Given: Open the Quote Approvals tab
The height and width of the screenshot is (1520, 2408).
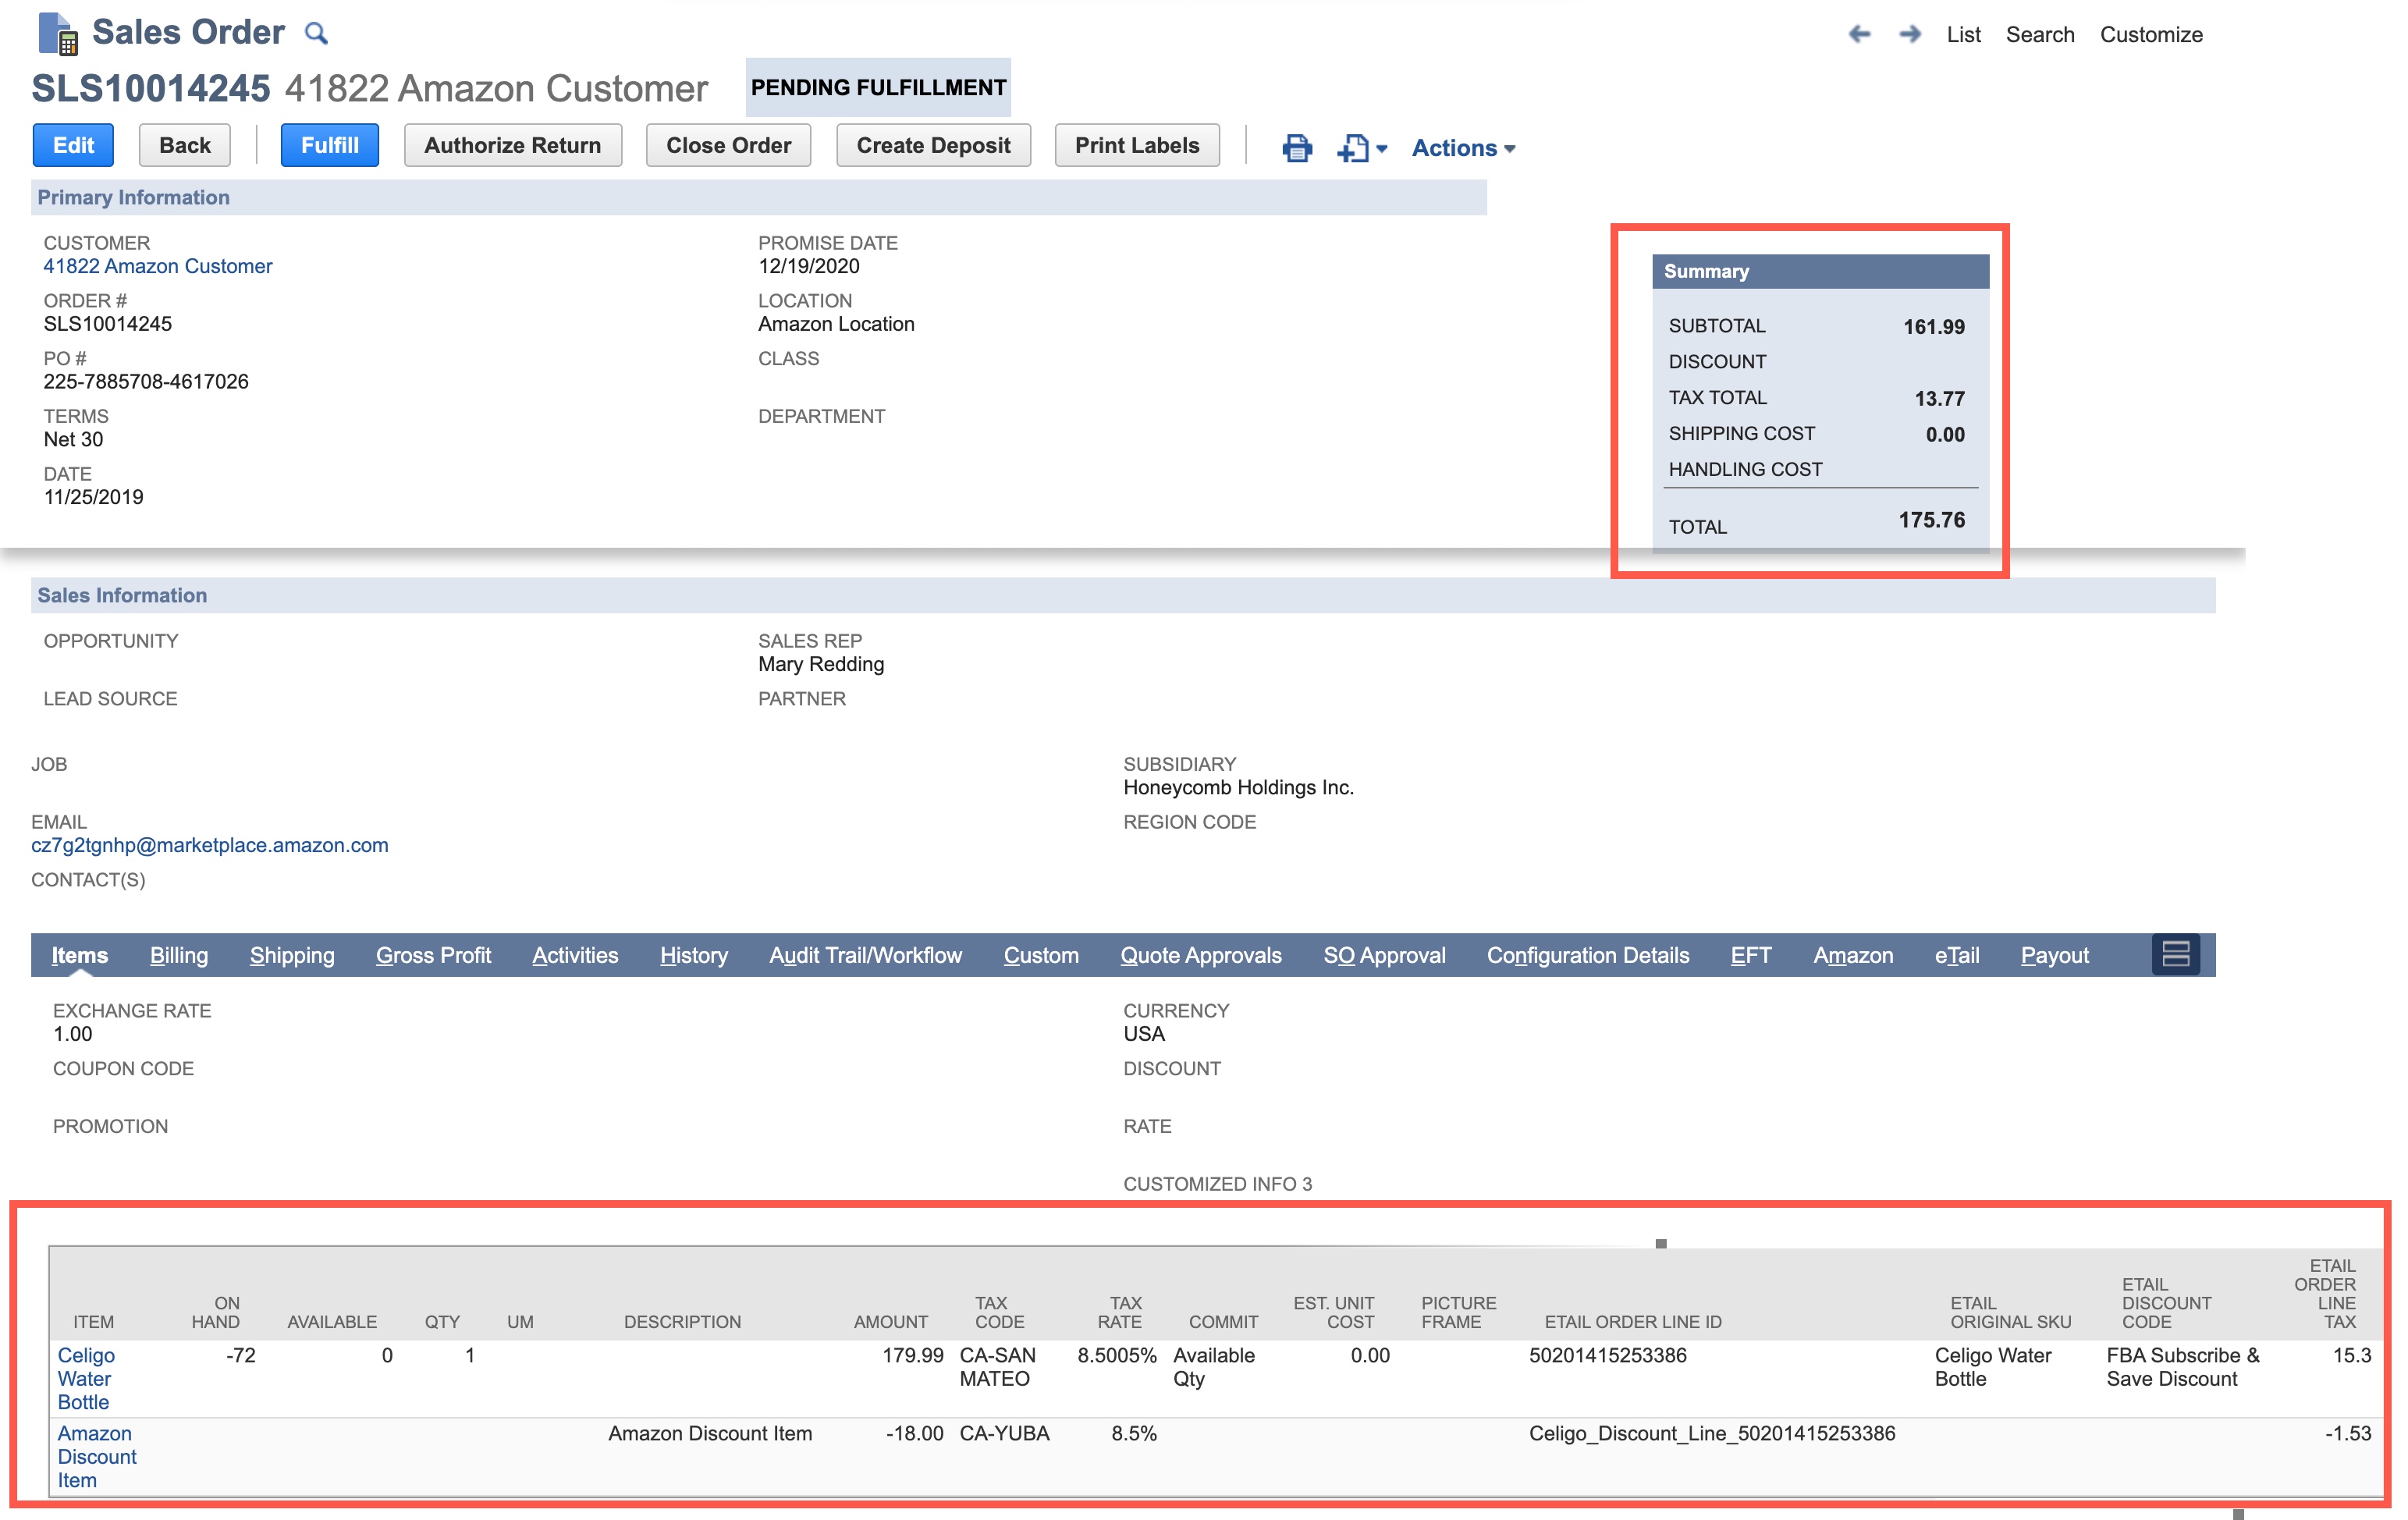Looking at the screenshot, I should [1200, 955].
